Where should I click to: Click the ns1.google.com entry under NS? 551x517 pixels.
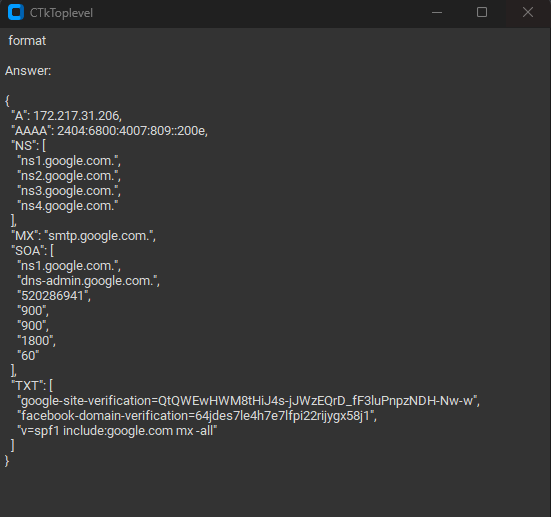click(69, 161)
